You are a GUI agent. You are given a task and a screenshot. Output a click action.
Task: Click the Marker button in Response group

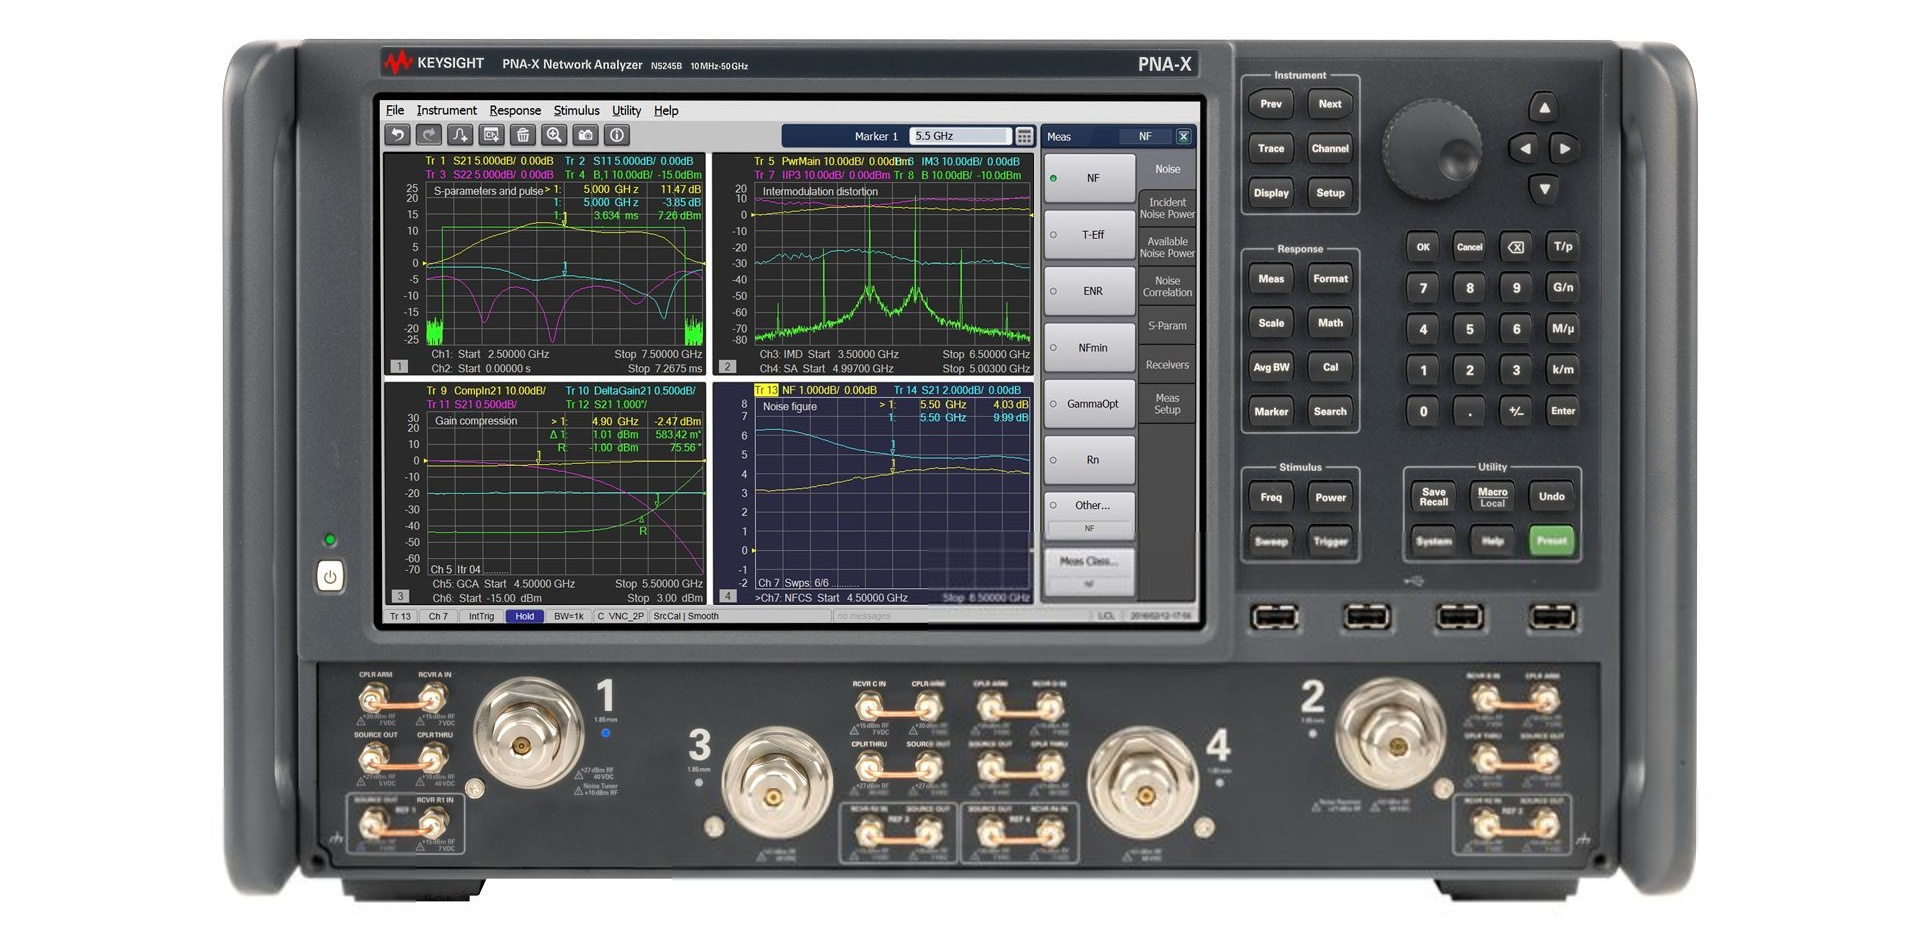(x=1271, y=411)
